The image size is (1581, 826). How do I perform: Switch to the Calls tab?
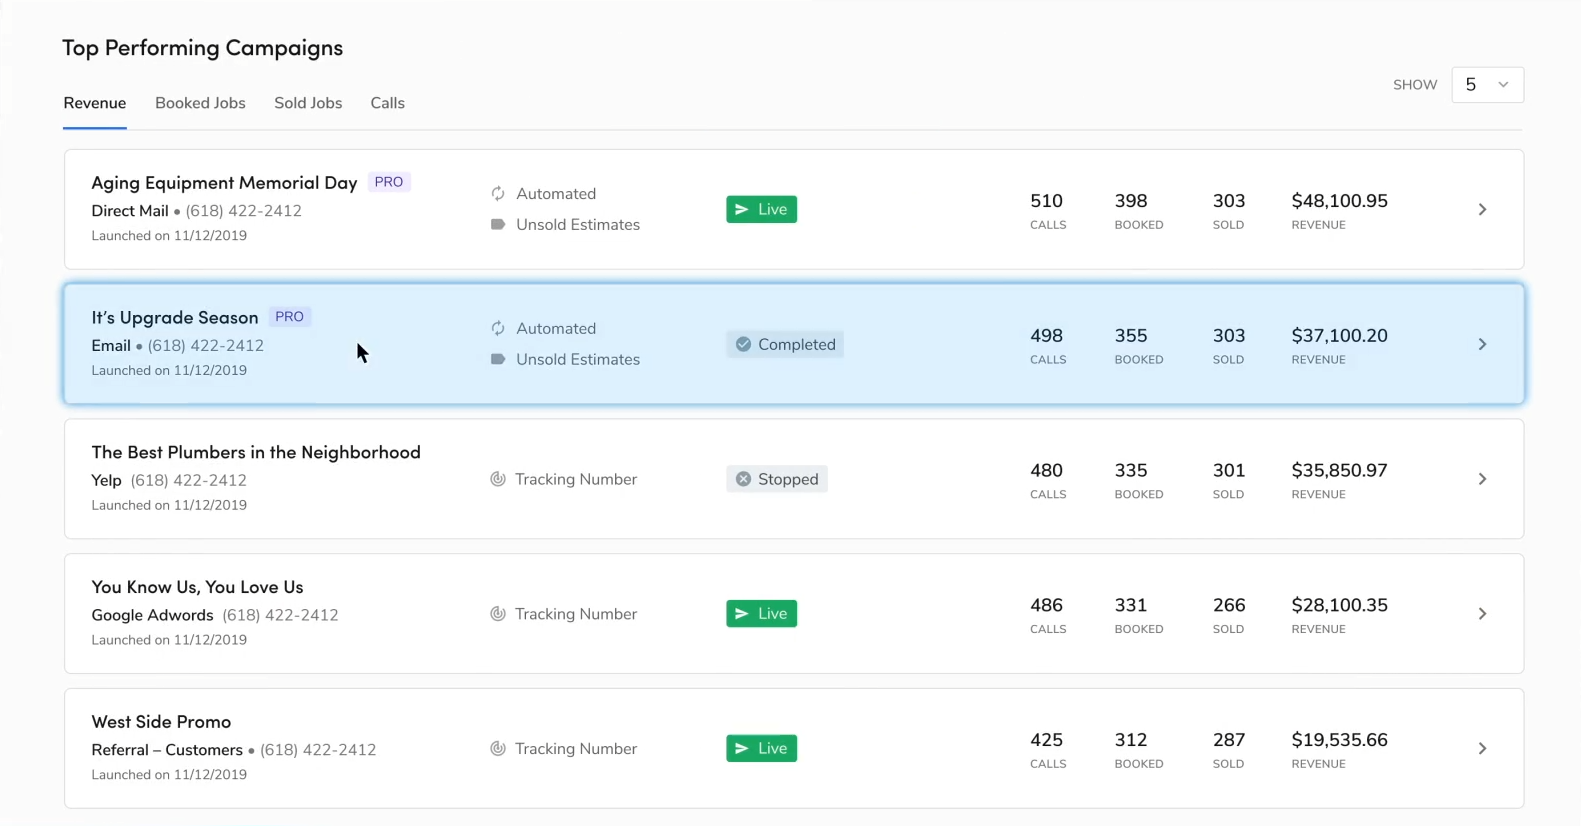pos(388,103)
